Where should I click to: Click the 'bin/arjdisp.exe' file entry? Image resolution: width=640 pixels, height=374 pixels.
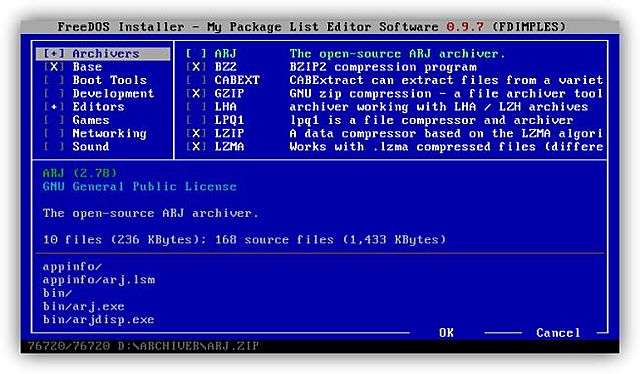click(98, 319)
